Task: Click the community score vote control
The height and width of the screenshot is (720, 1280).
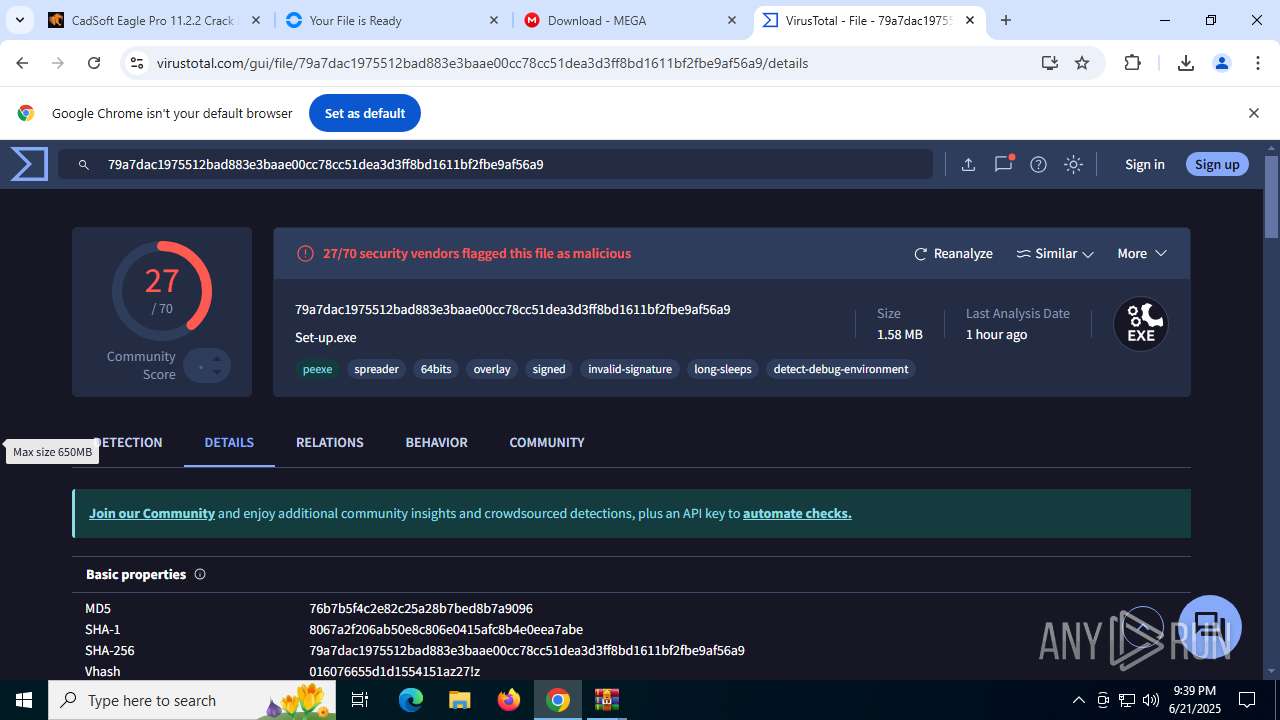Action: 207,366
